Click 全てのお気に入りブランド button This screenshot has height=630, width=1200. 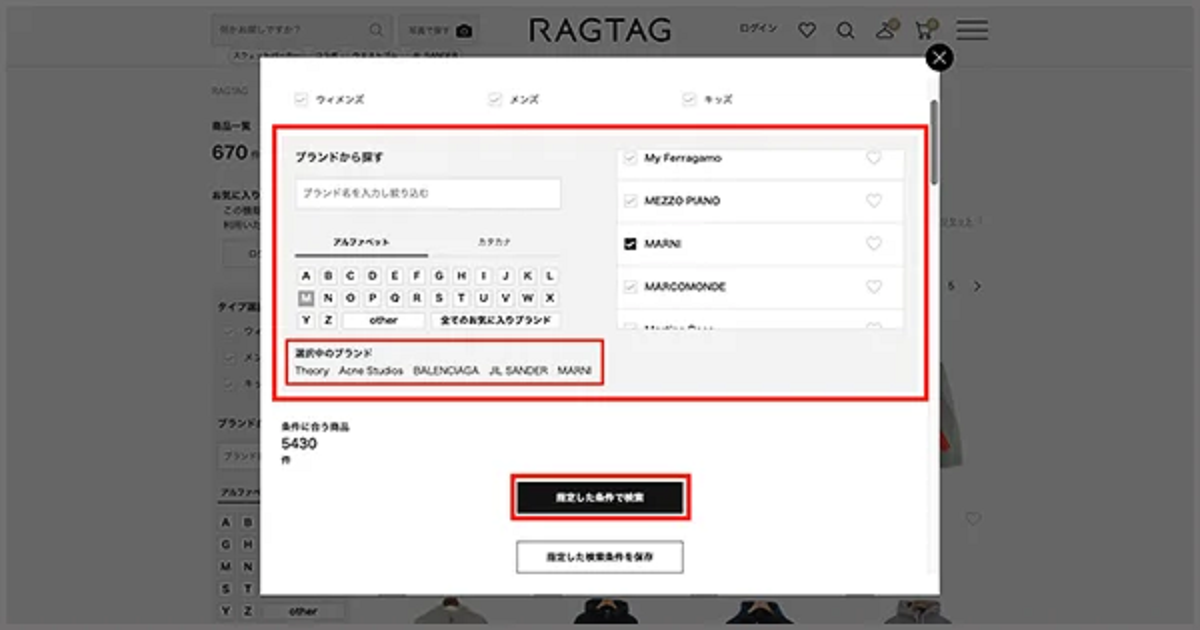pyautogui.click(x=496, y=320)
